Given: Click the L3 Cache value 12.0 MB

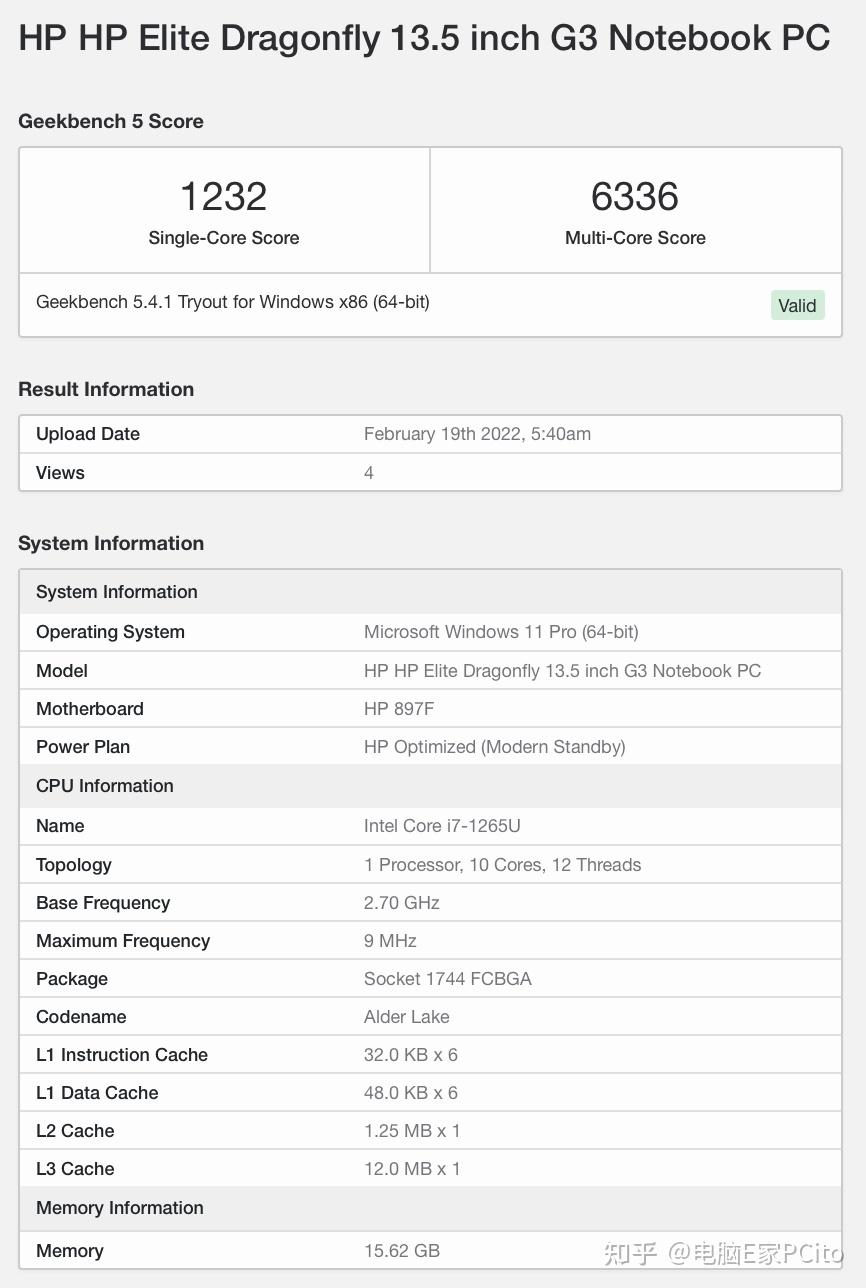Looking at the screenshot, I should 412,1169.
